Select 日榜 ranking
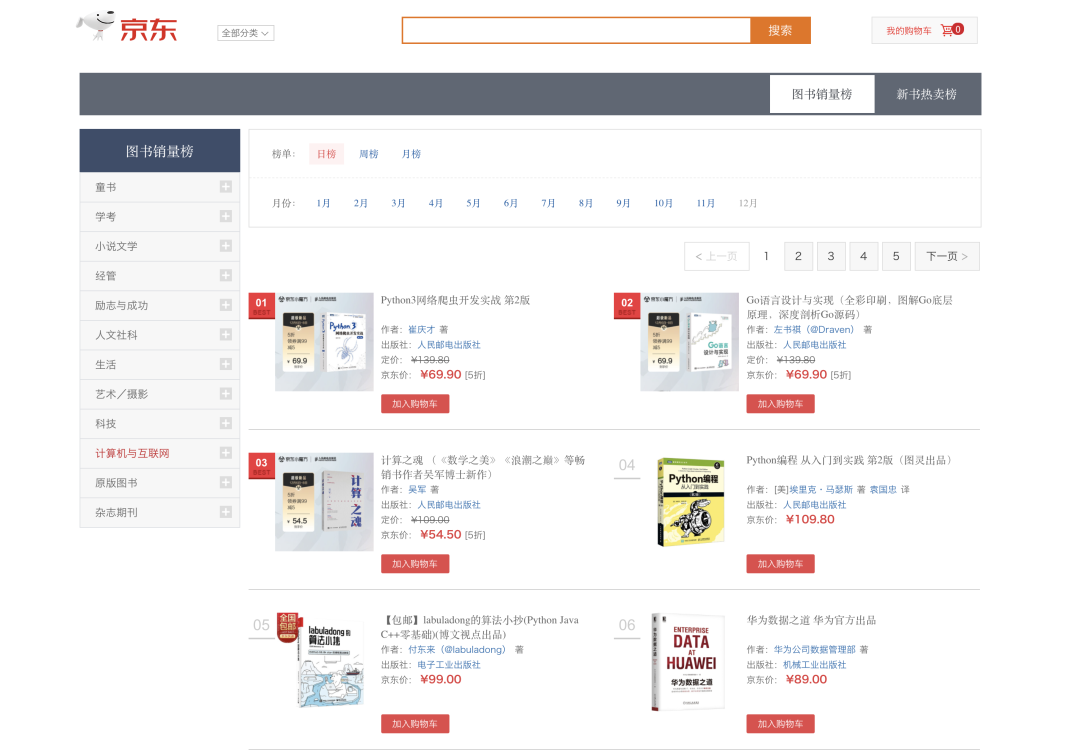The height and width of the screenshot is (753, 1080). click(x=326, y=154)
